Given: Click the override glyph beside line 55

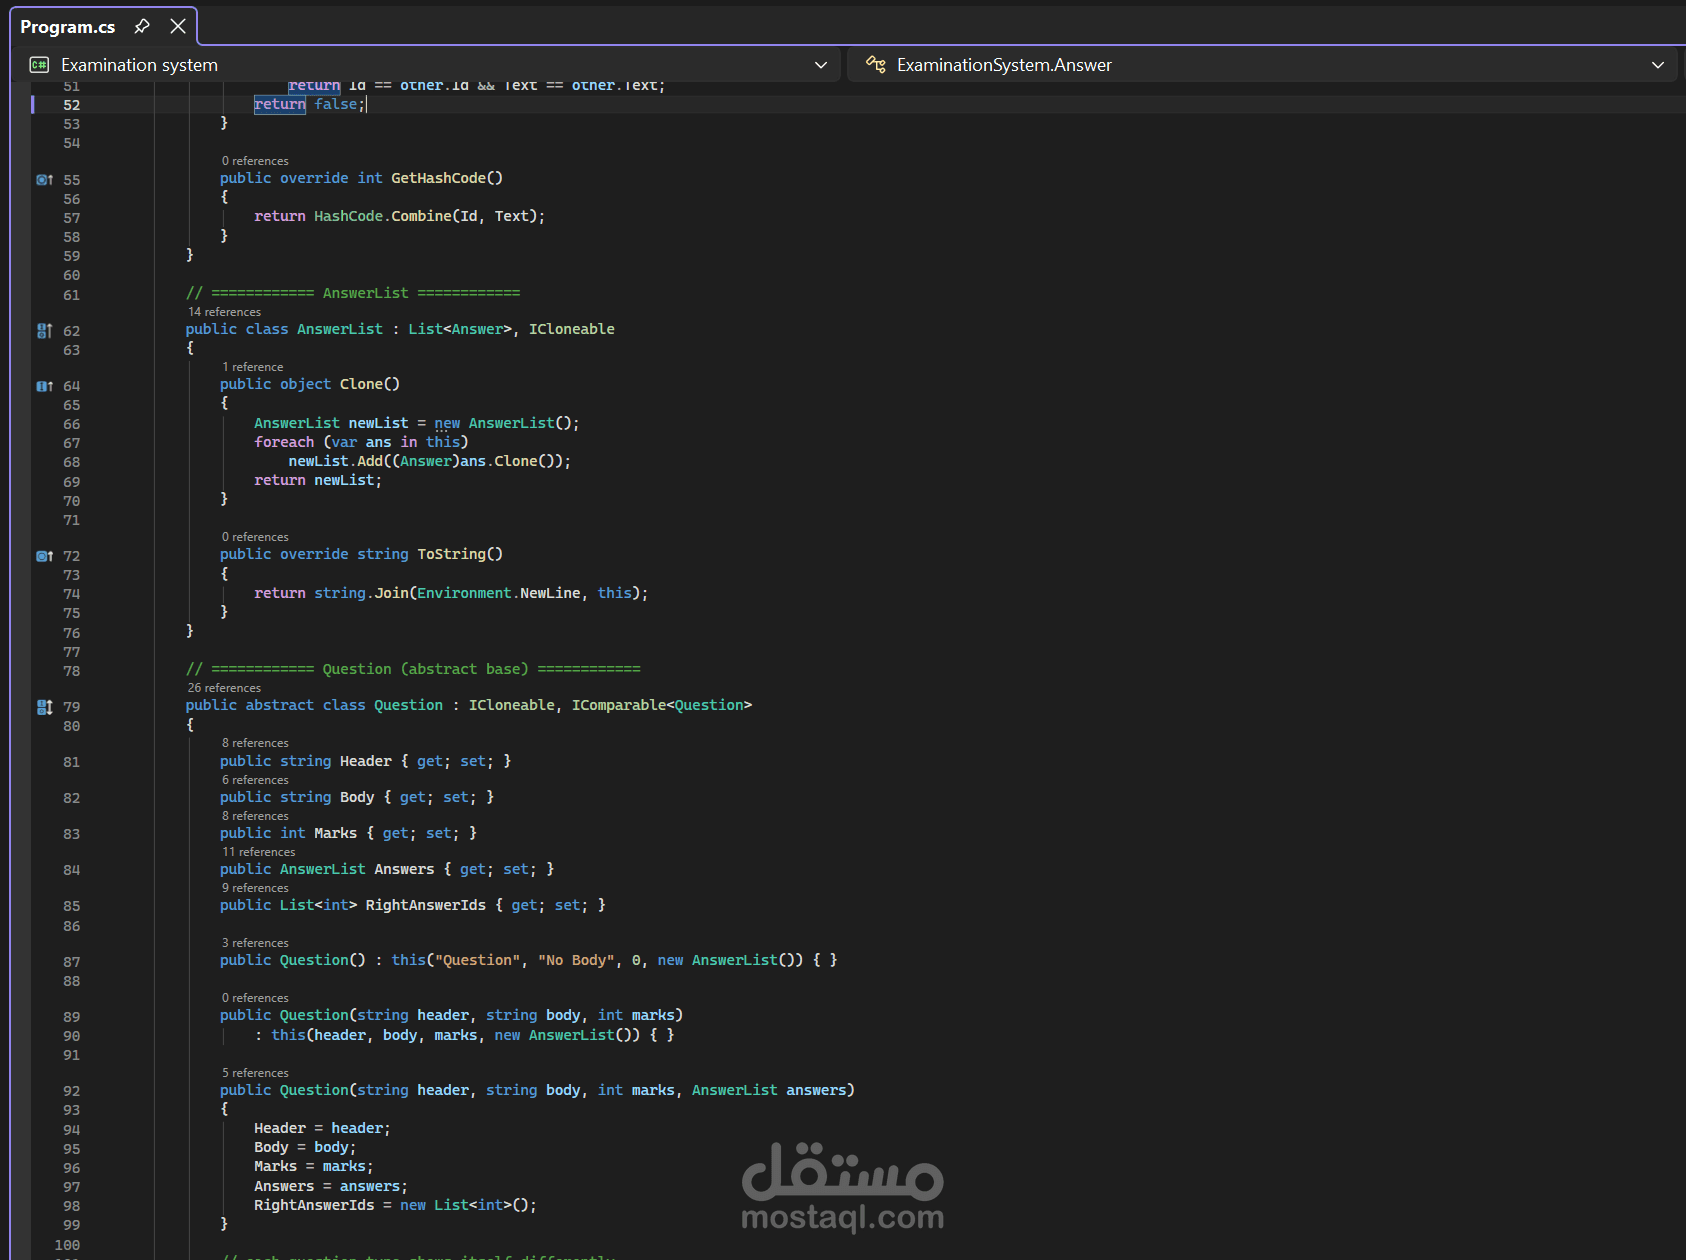Looking at the screenshot, I should tap(44, 180).
